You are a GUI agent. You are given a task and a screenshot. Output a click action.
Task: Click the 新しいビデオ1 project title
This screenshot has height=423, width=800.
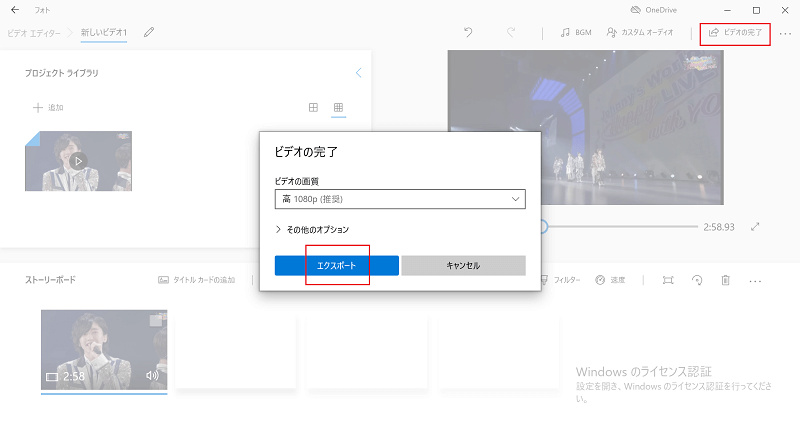[104, 32]
